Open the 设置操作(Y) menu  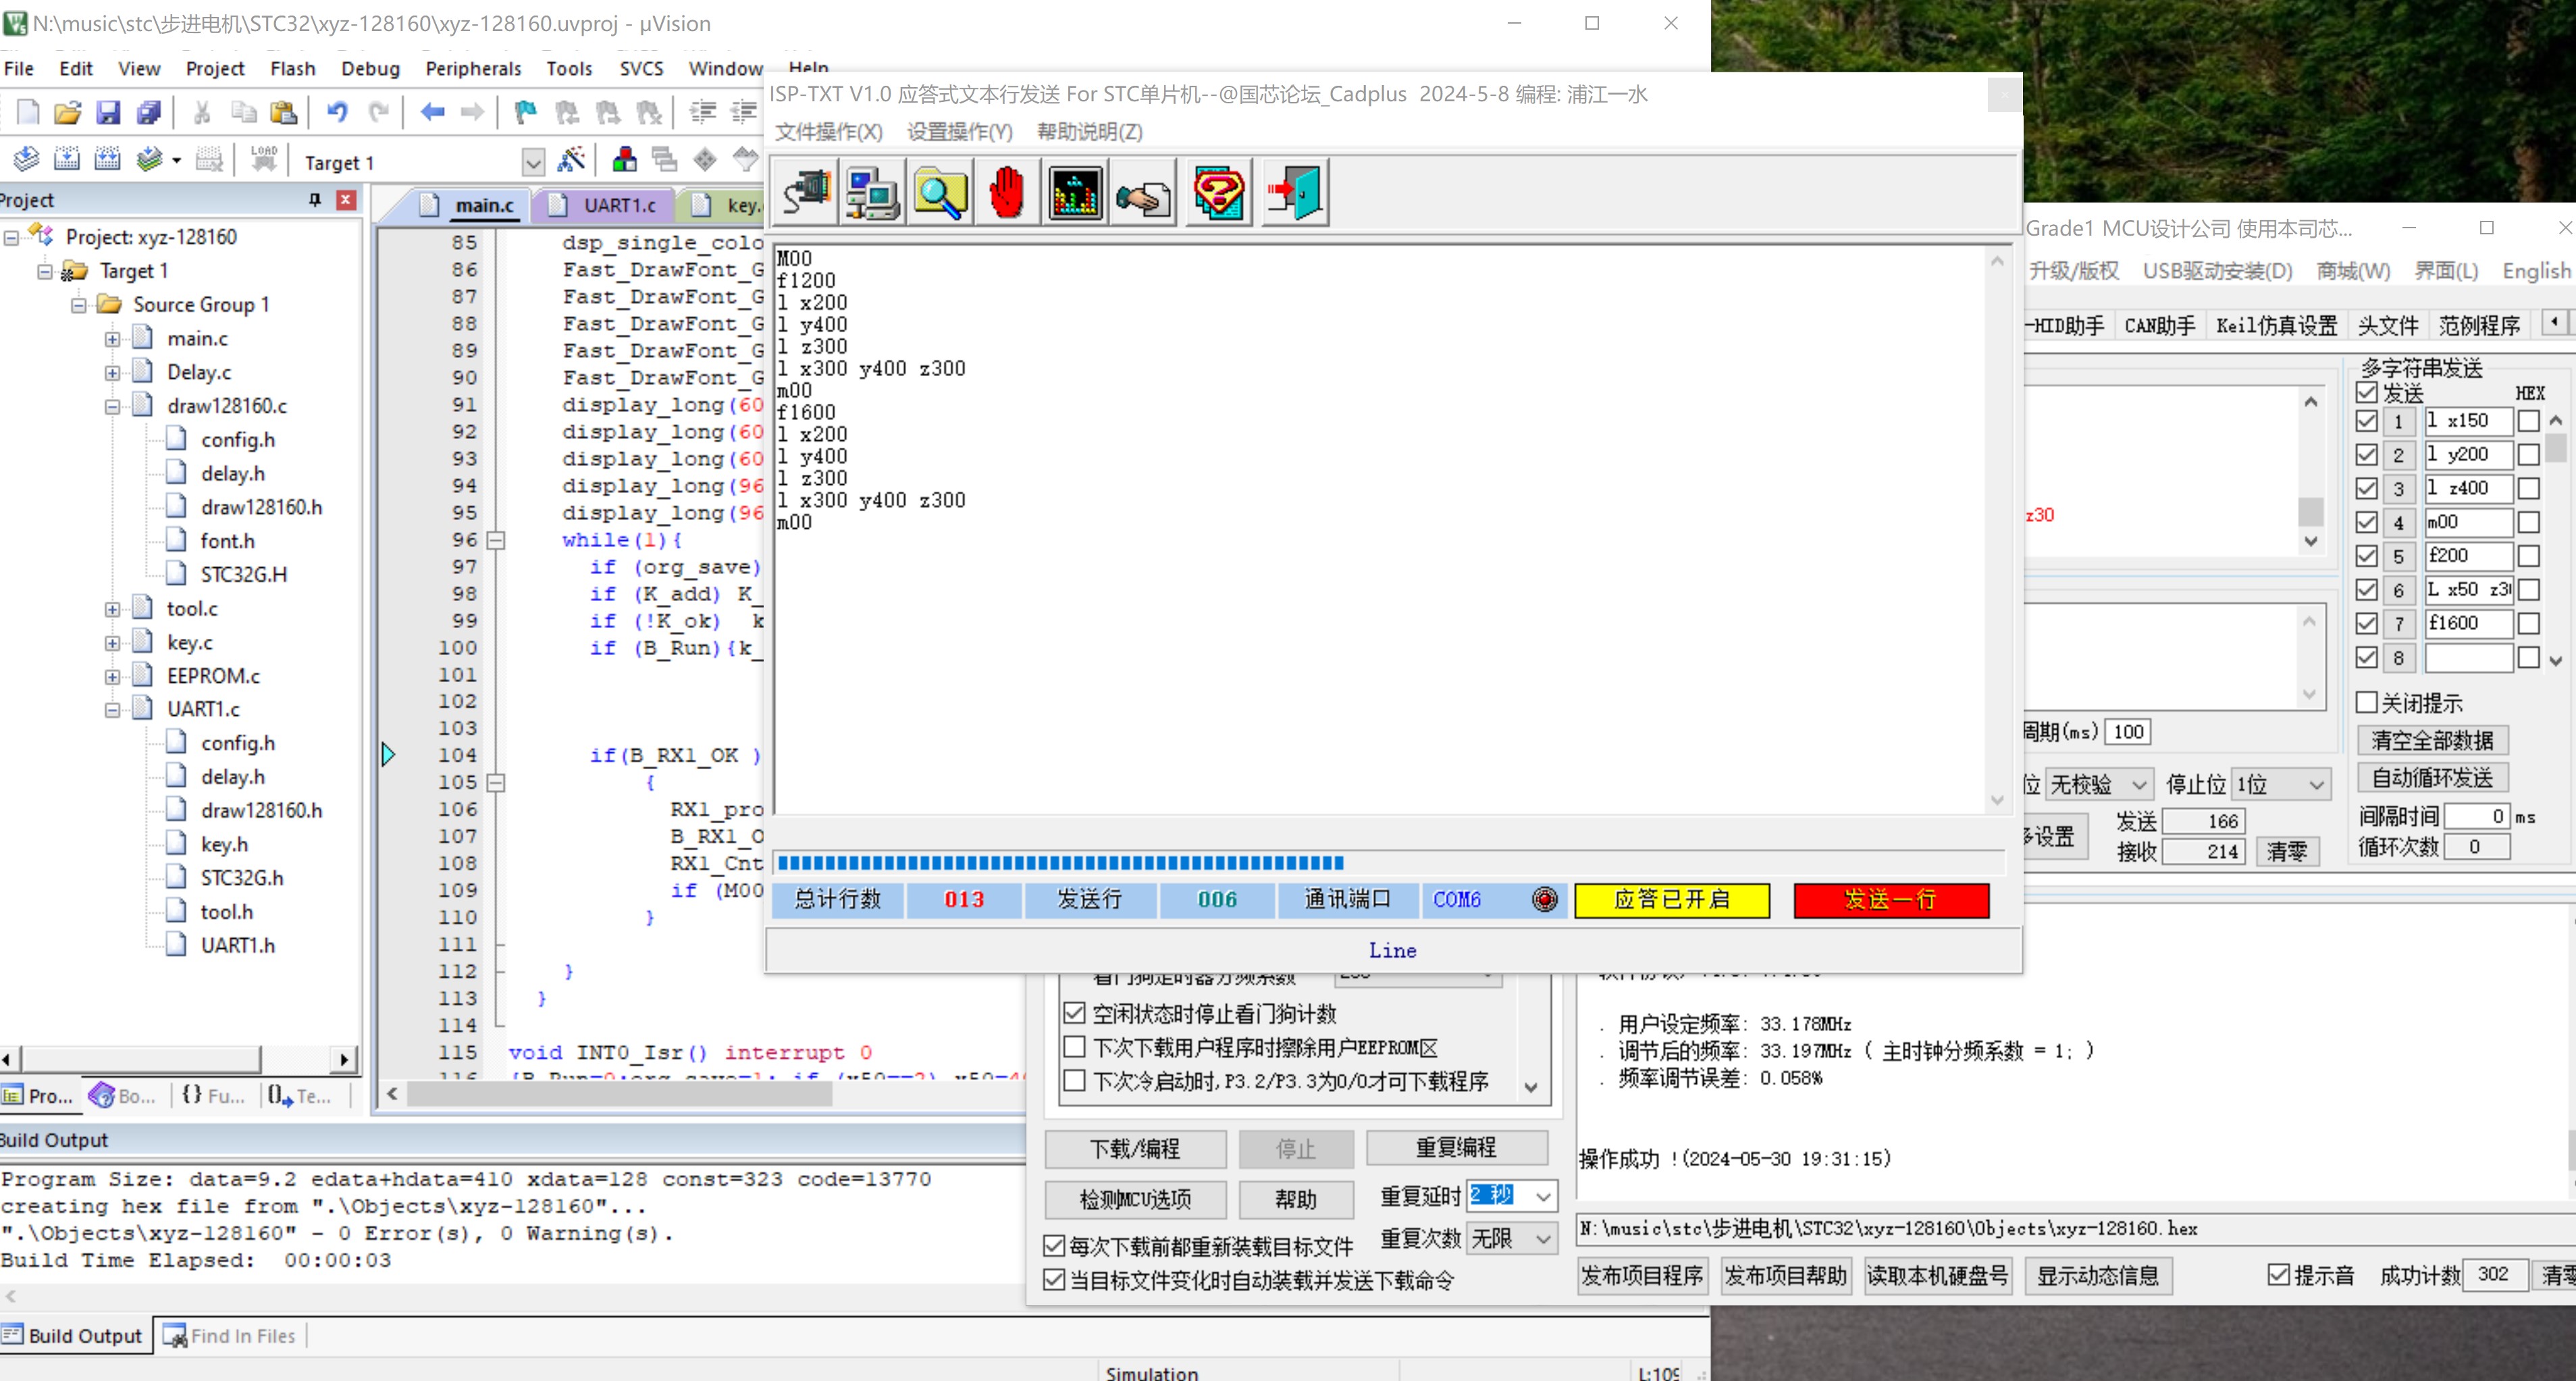pos(960,132)
